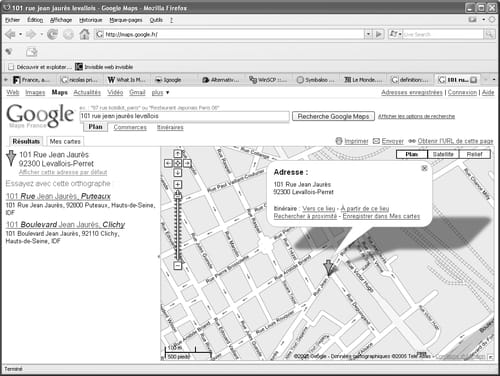500x376 pixels.
Task: Click the Stop loading icon
Action: pos(68,34)
